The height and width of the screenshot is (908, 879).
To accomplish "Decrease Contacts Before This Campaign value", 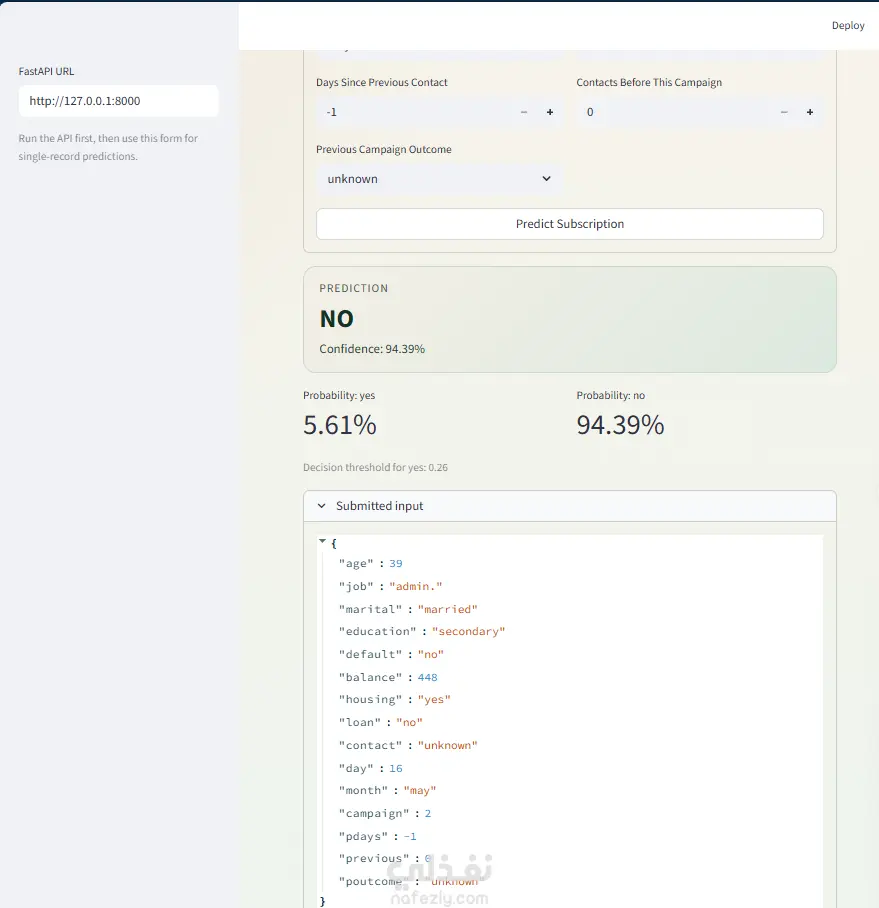I will [784, 112].
